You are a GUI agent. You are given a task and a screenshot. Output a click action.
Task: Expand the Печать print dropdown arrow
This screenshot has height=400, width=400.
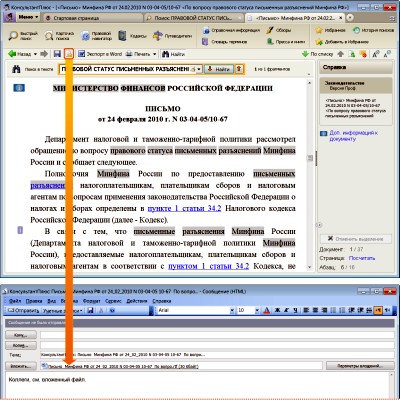pyautogui.click(x=154, y=54)
